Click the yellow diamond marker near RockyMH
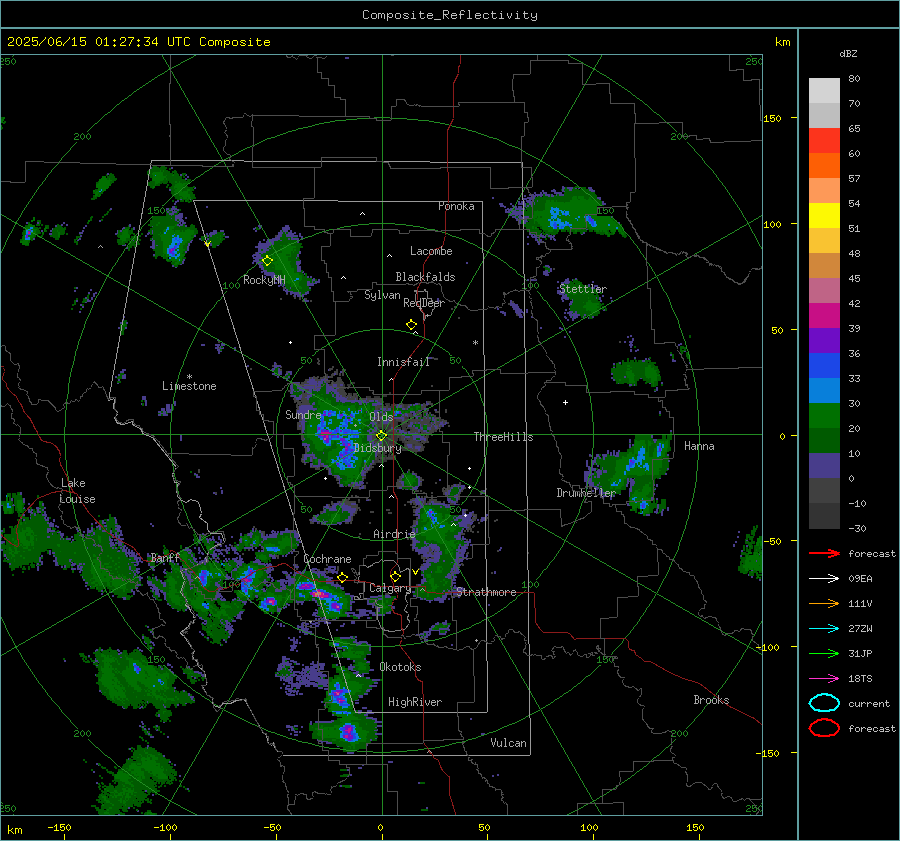The width and height of the screenshot is (900, 841). coord(267,261)
